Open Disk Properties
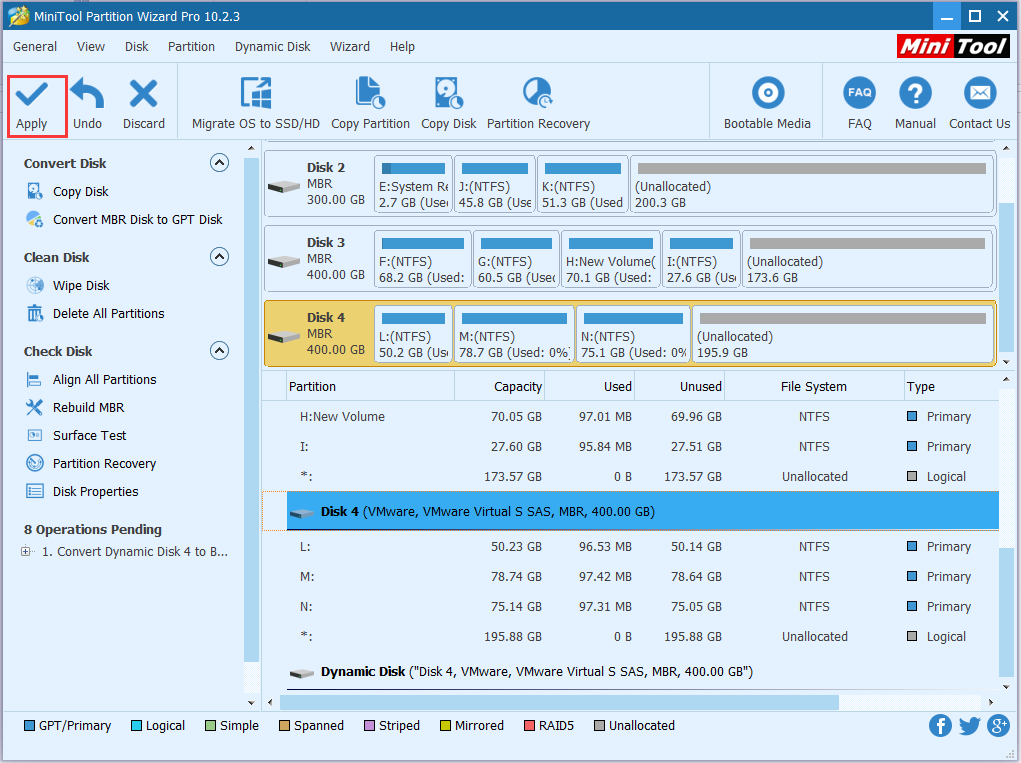The height and width of the screenshot is (763, 1021). (95, 491)
